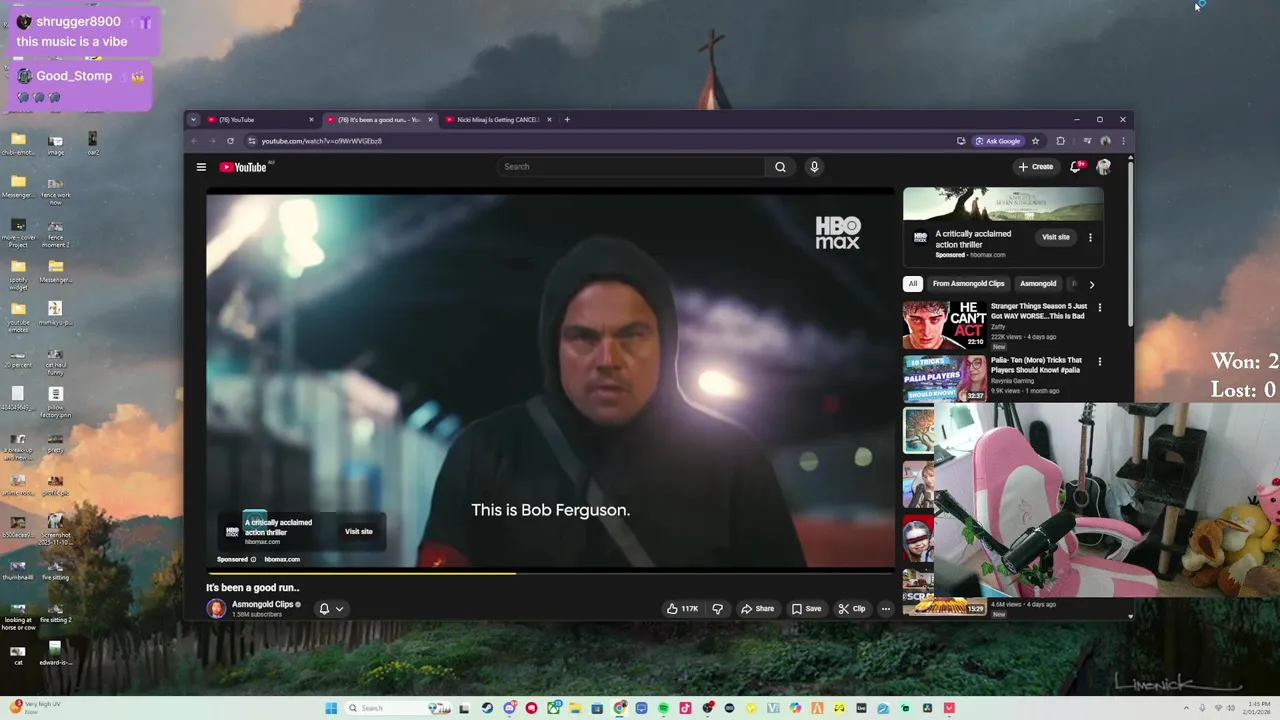The height and width of the screenshot is (720, 1280).
Task: Open Stranger Things Season 5 video title
Action: 1039,311
